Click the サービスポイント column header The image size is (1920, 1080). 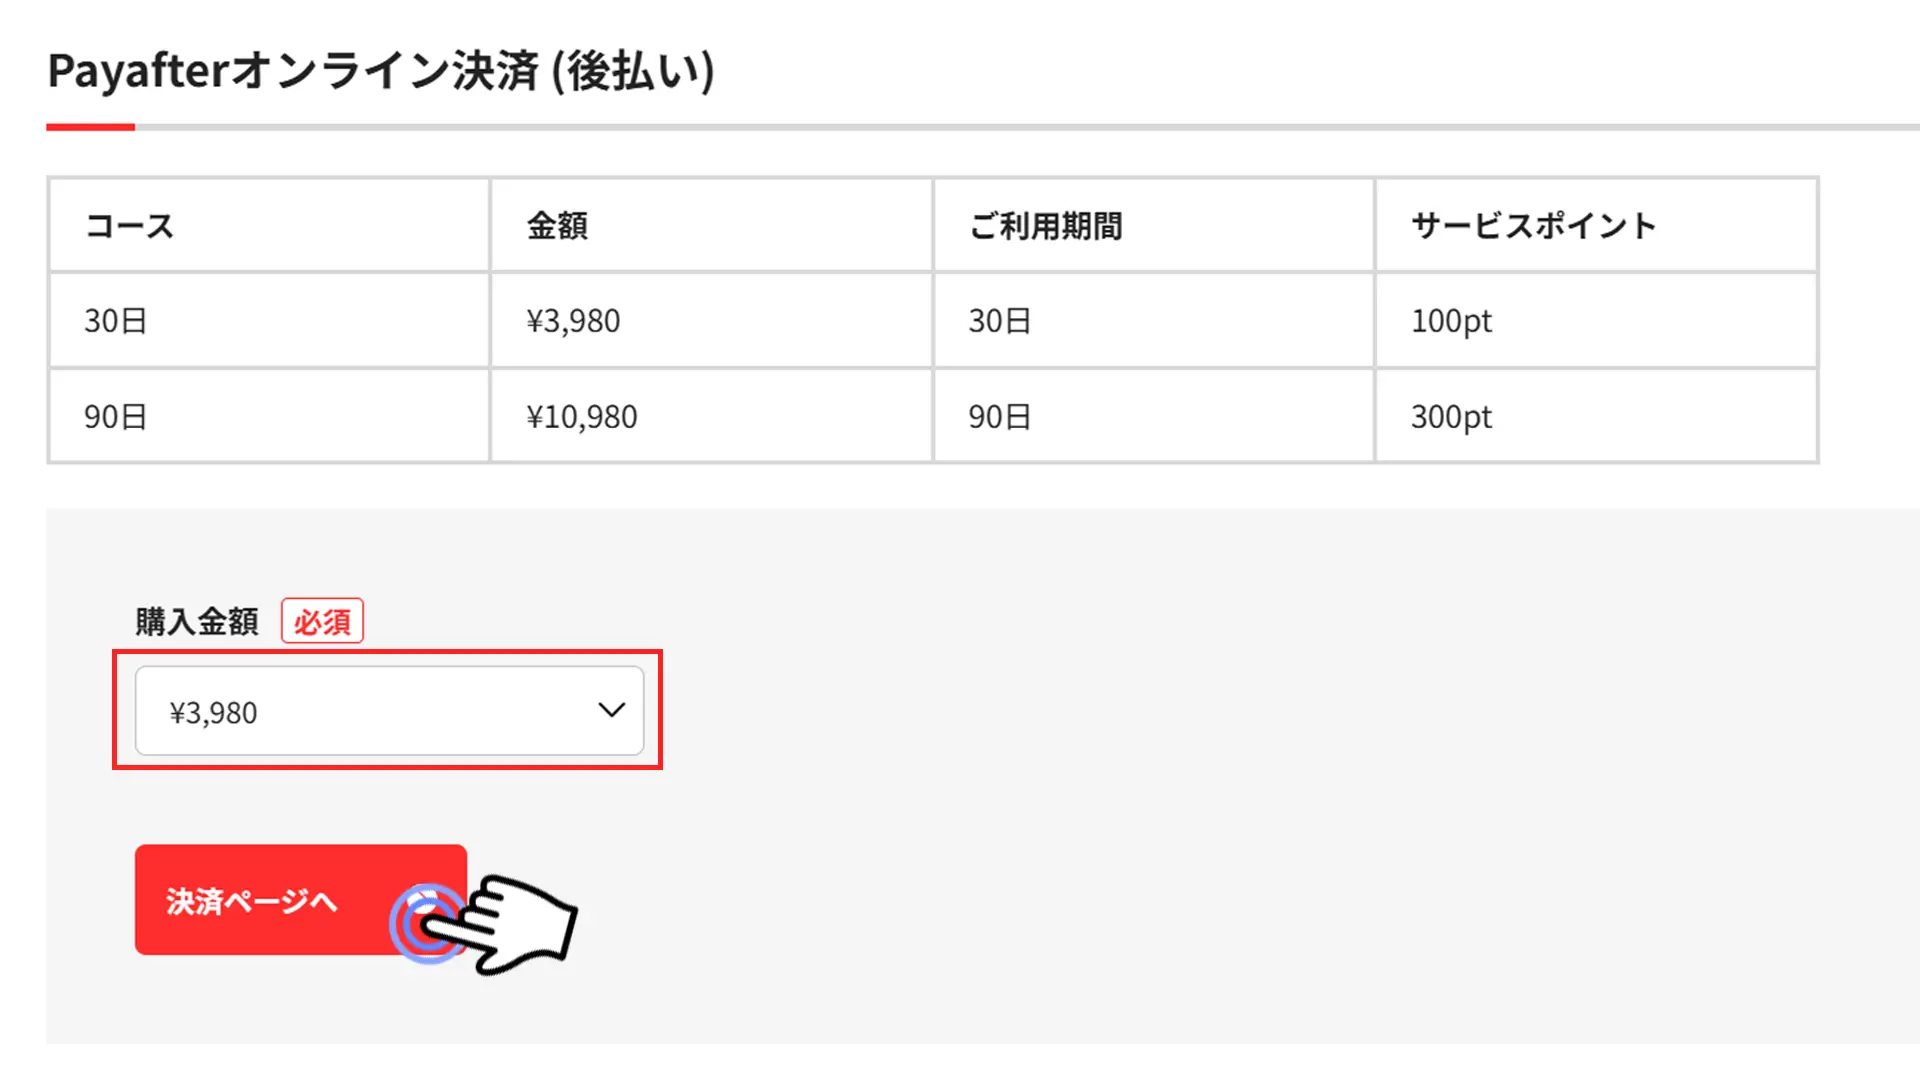(x=1596, y=225)
